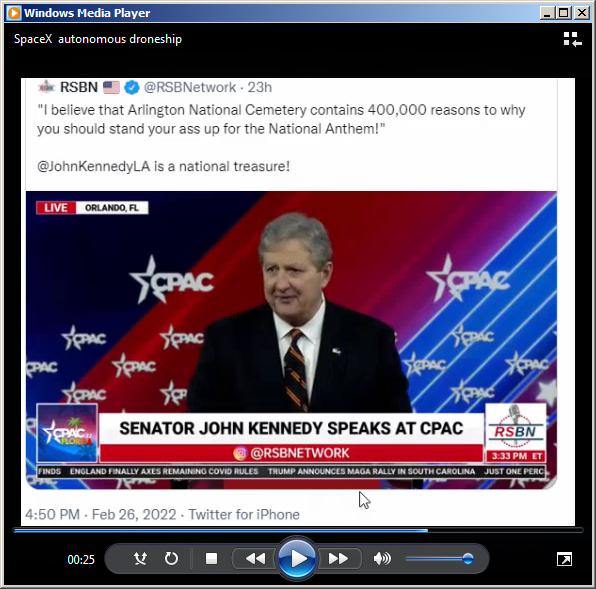Maximize the Windows Media Player window

coord(564,13)
